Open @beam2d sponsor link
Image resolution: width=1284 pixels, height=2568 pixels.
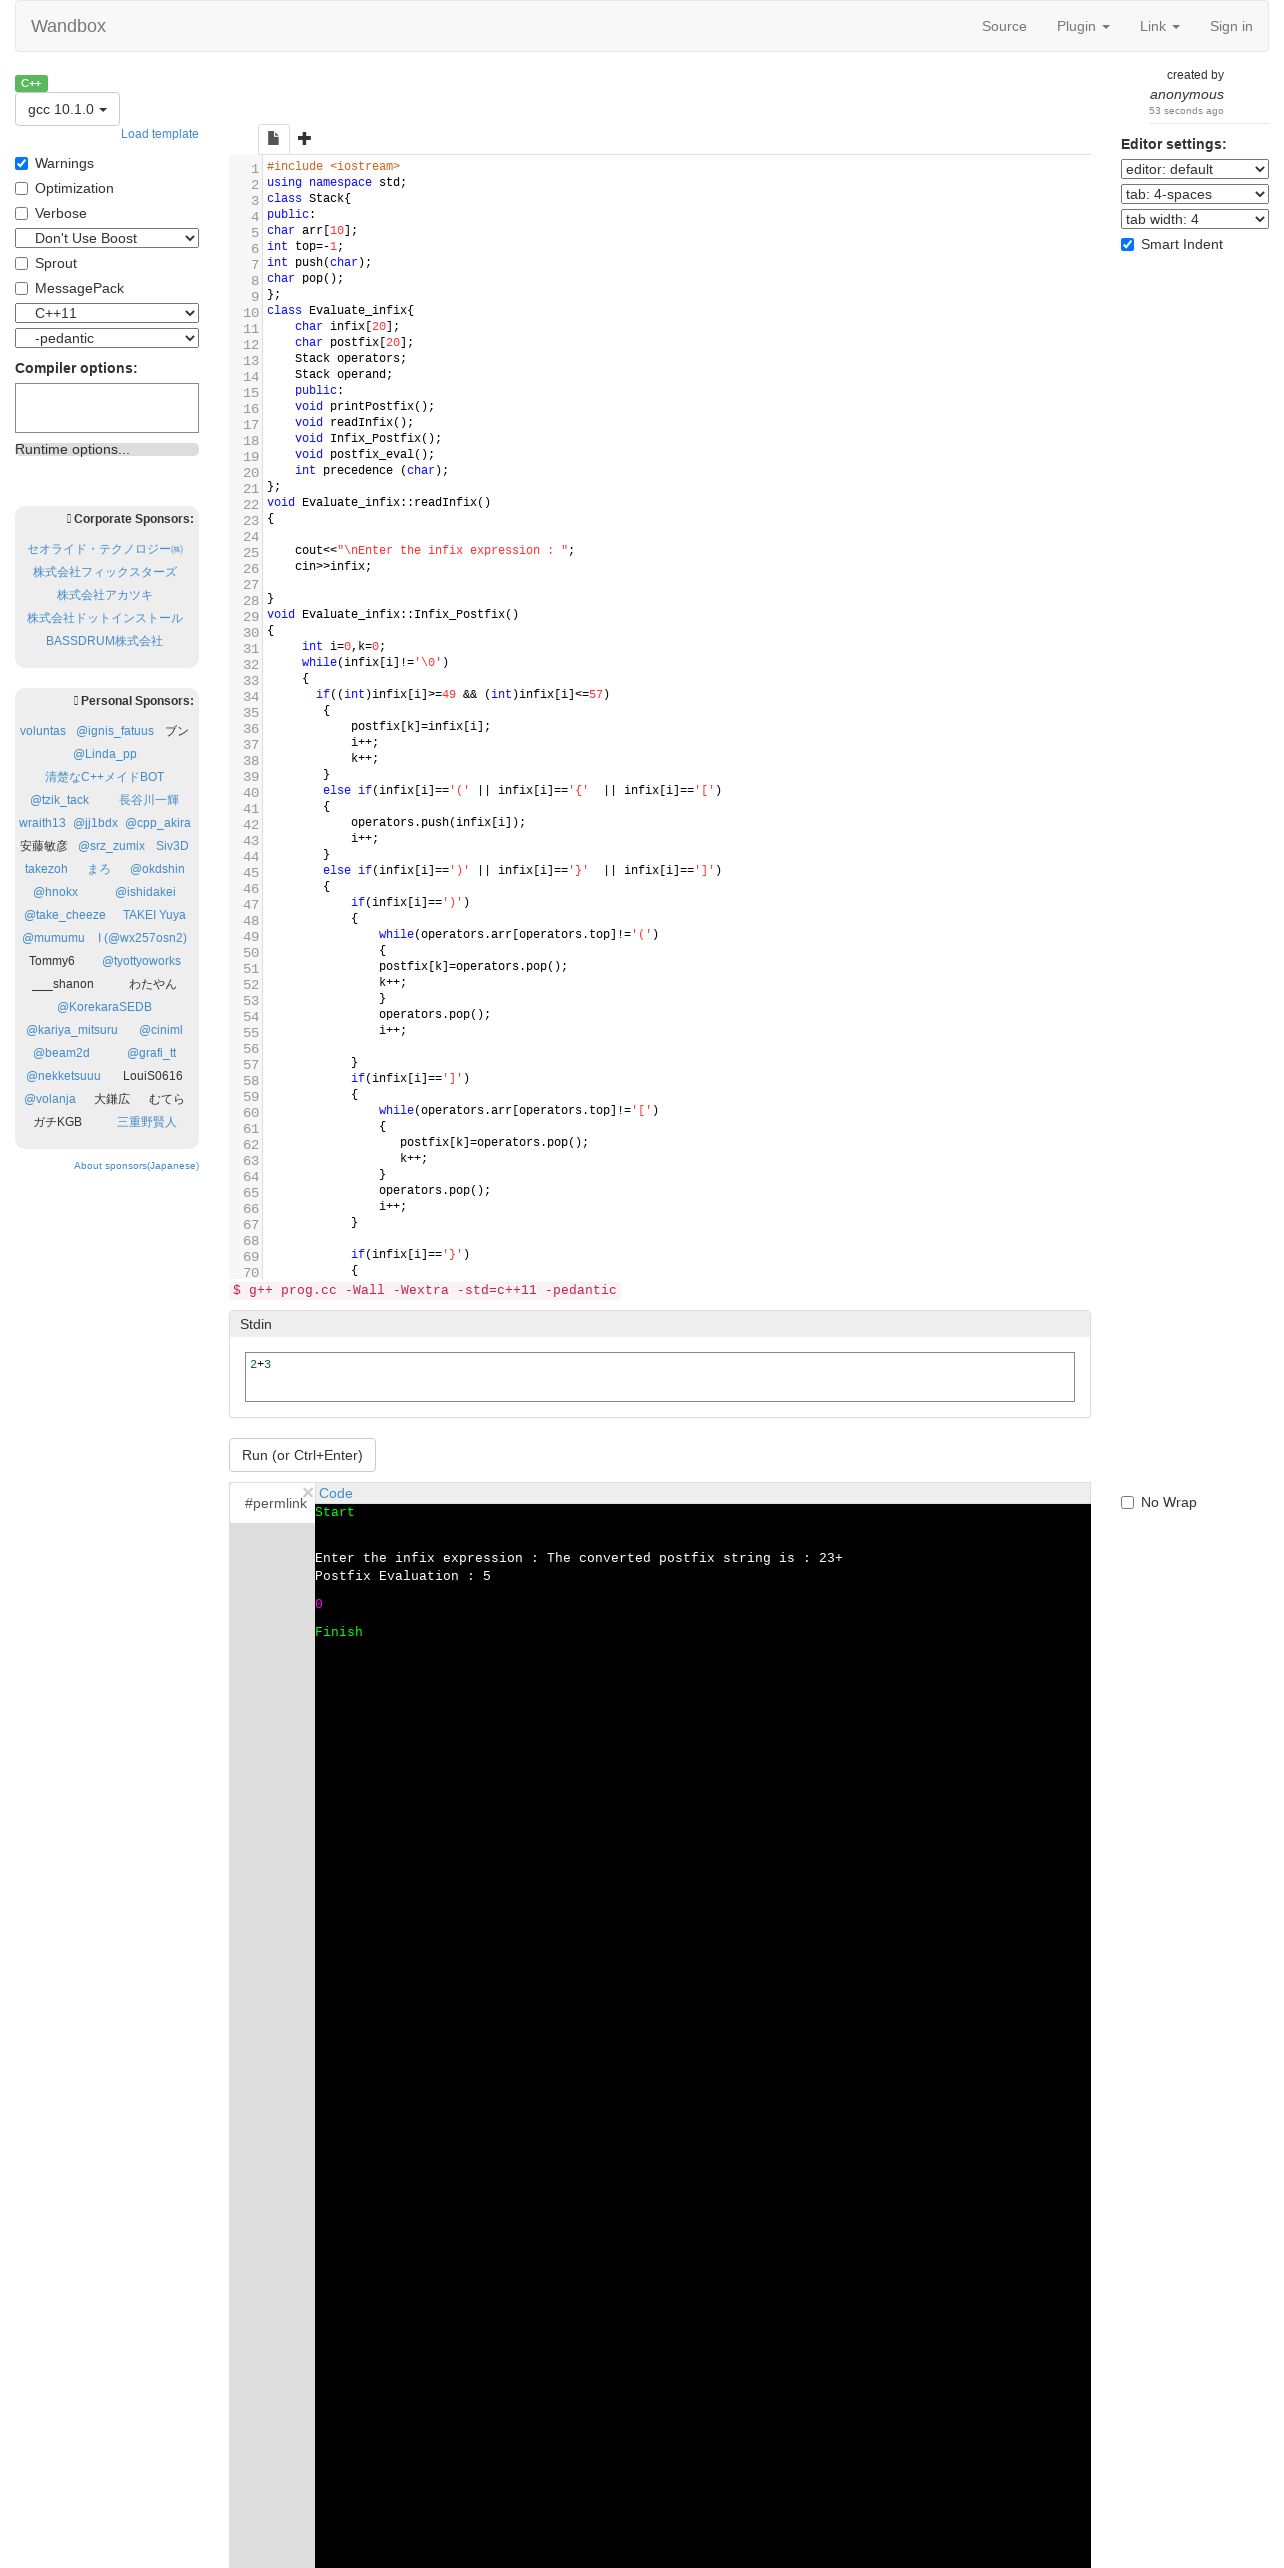(61, 1053)
